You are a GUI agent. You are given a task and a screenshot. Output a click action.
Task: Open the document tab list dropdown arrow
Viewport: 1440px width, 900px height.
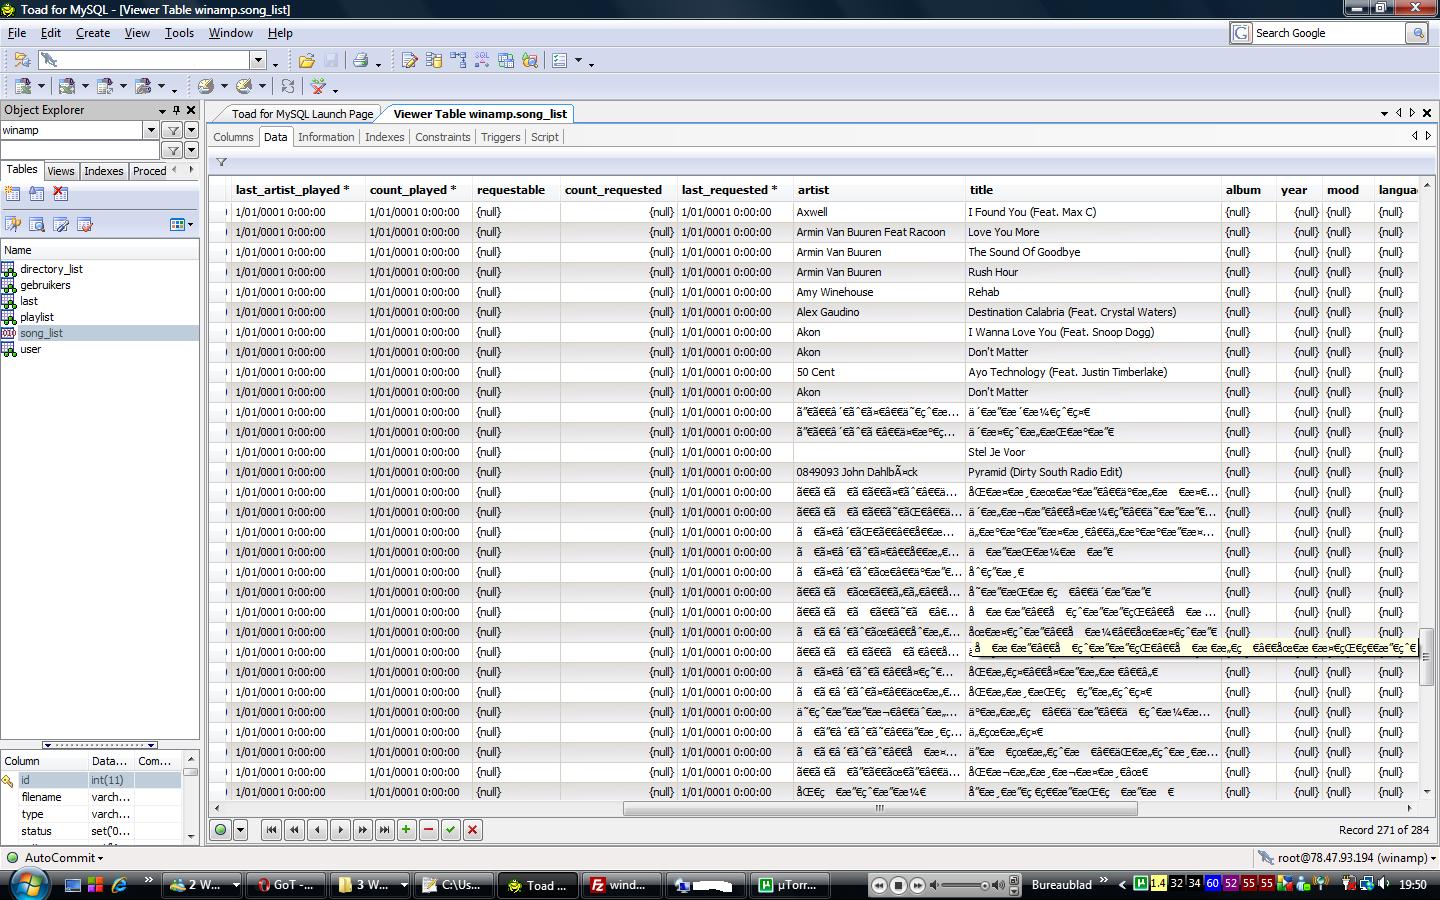(x=1384, y=113)
